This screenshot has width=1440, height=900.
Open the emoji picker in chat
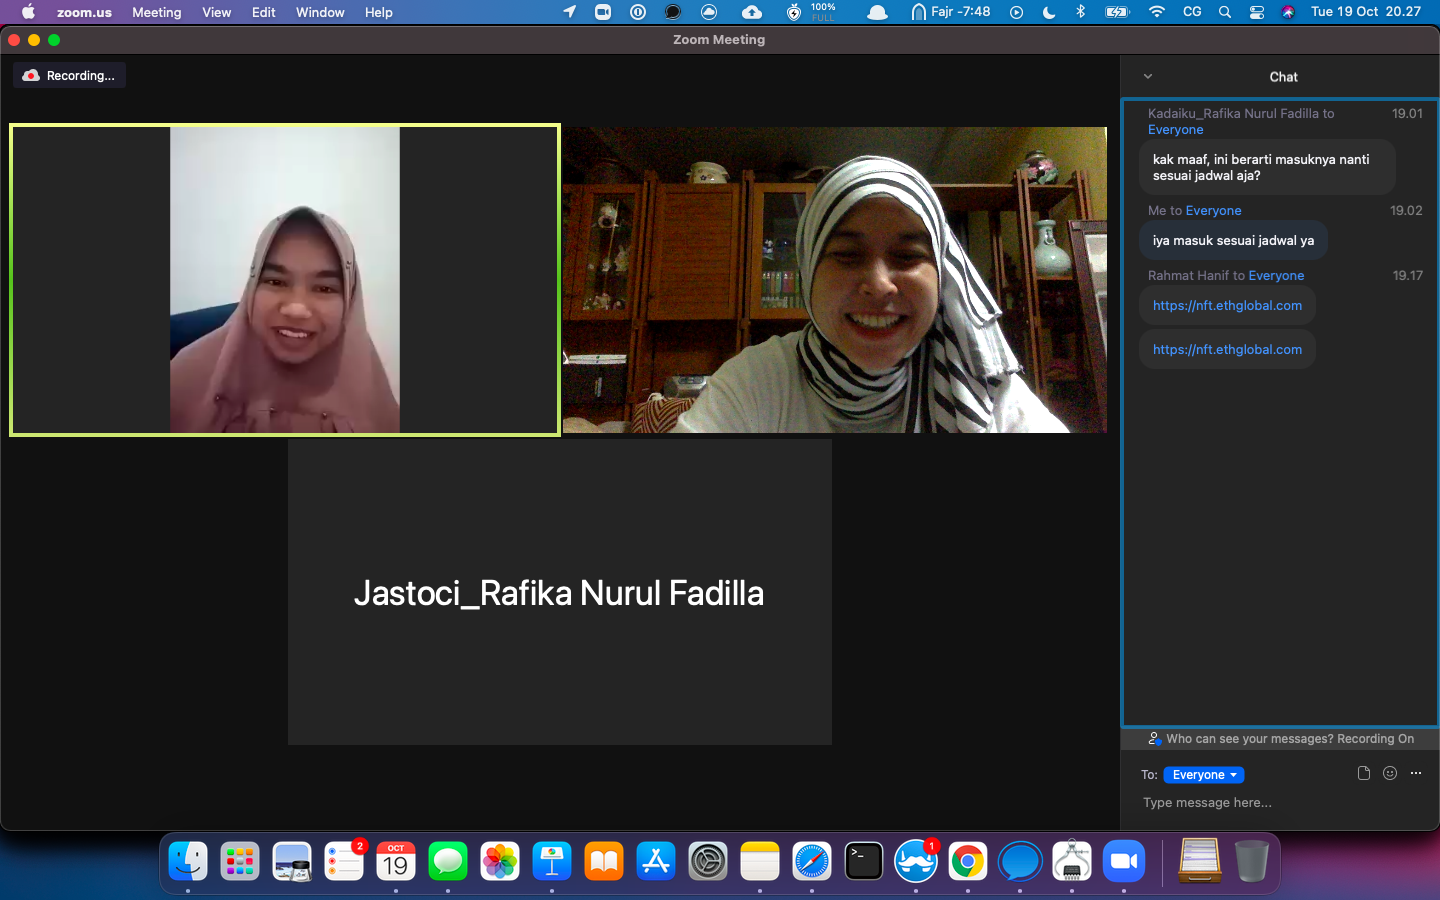pos(1390,773)
